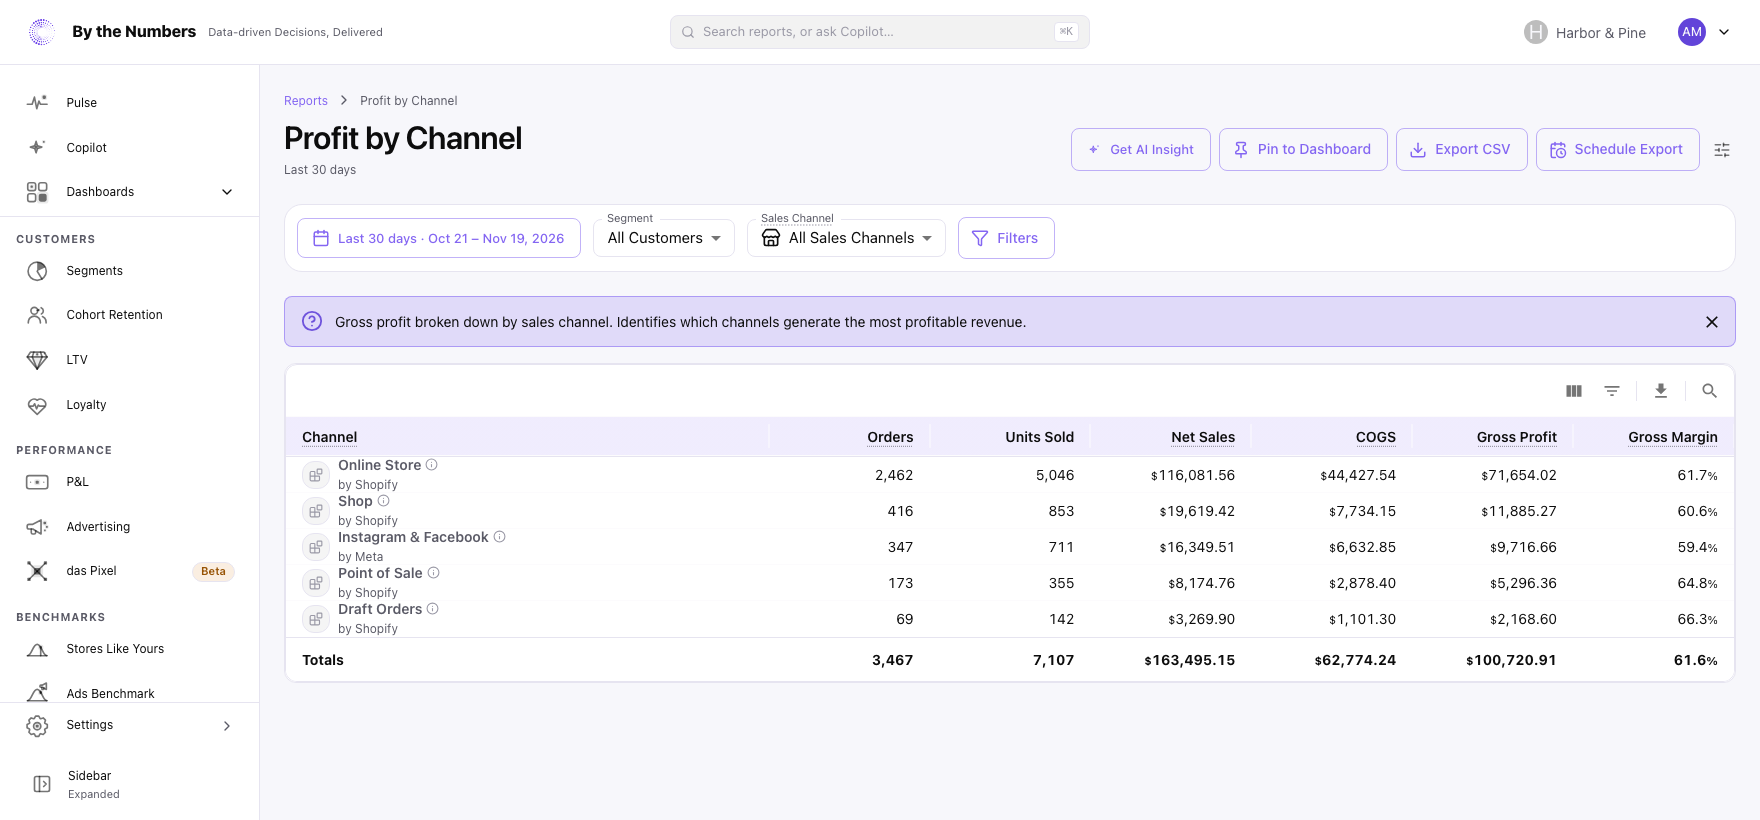Click the Point of Sale info icon
Image resolution: width=1760 pixels, height=820 pixels.
[434, 573]
